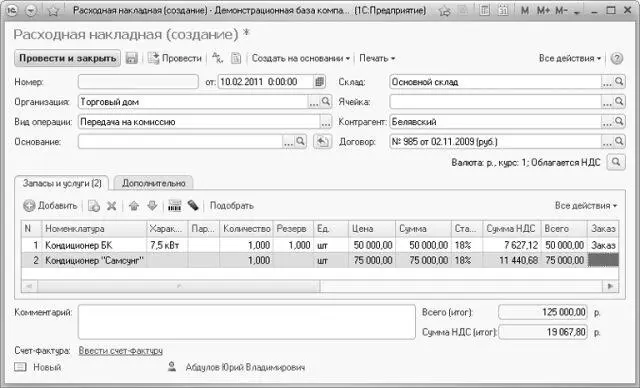The height and width of the screenshot is (388, 640).
Task: Click Добавить to add a row
Action: (50, 206)
